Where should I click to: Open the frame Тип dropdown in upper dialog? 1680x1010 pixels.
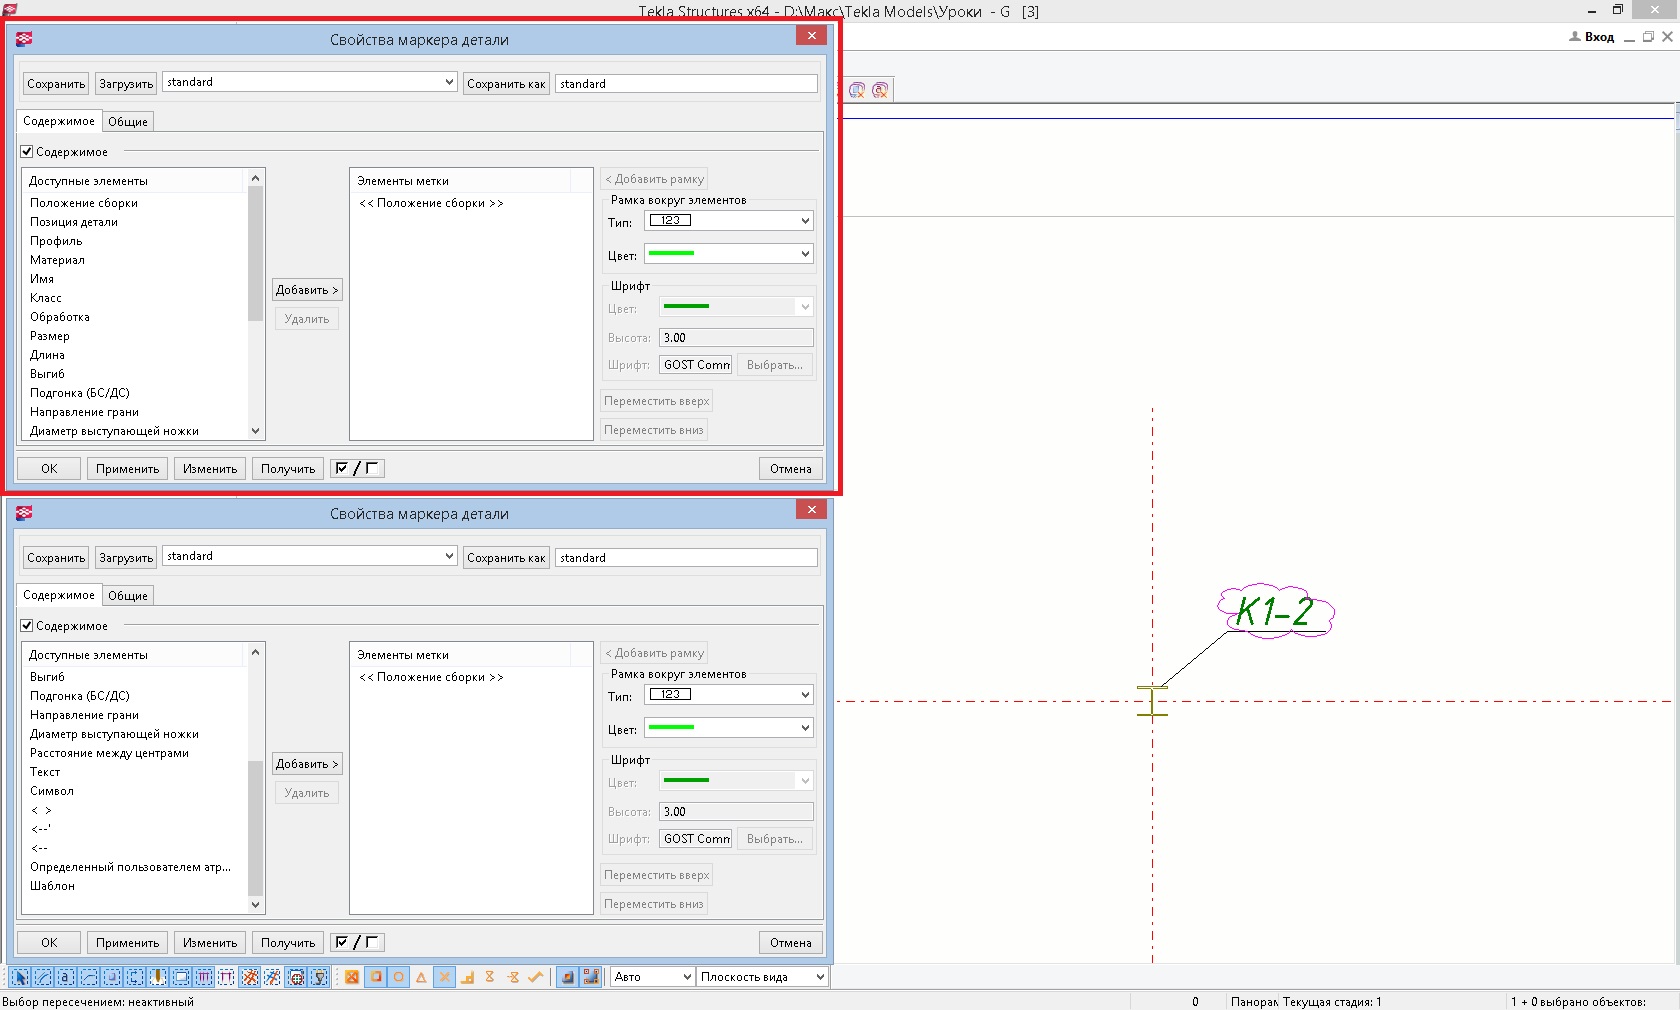(x=728, y=221)
